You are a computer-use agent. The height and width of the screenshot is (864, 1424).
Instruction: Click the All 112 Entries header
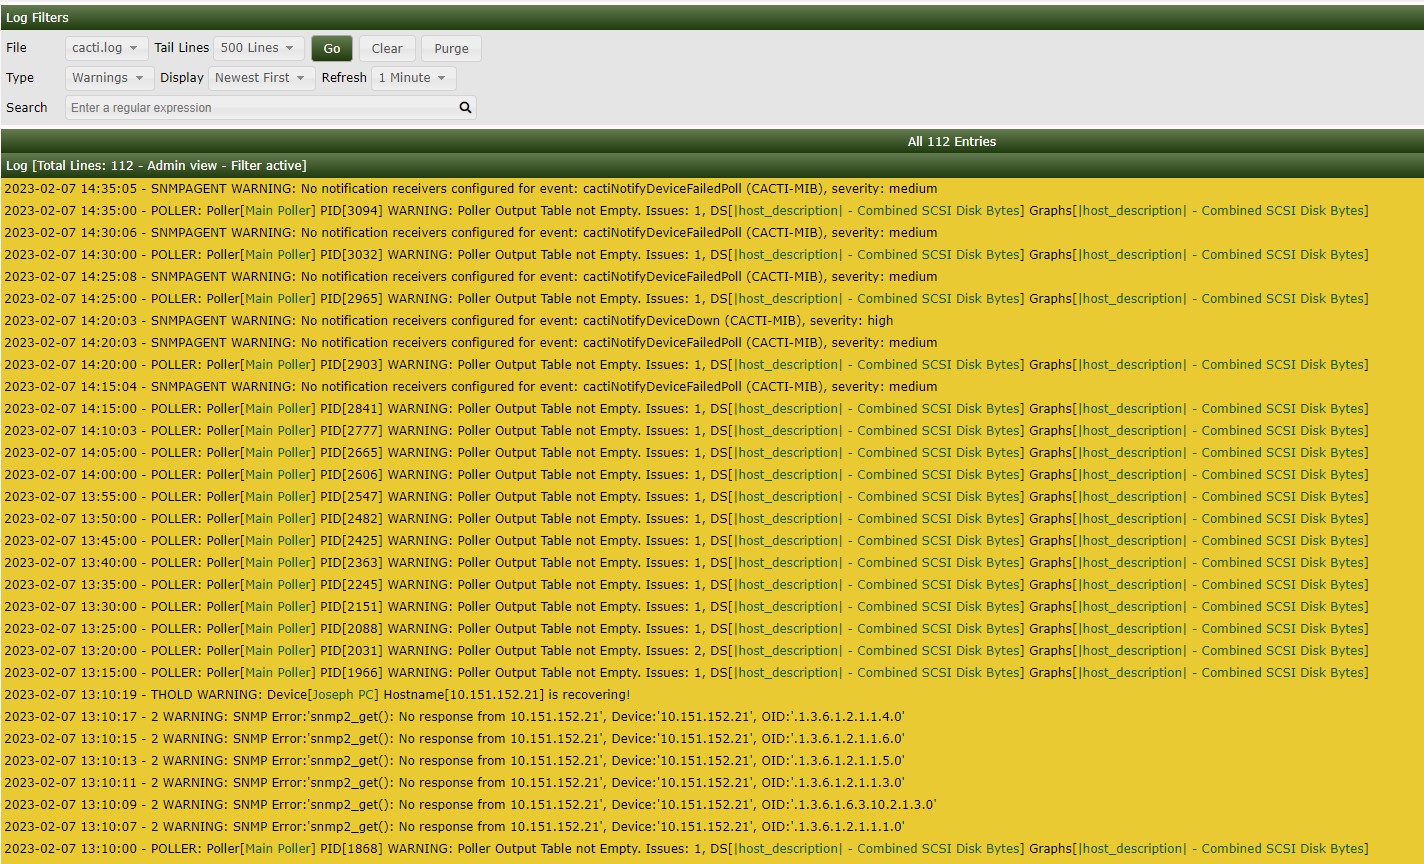coord(952,142)
